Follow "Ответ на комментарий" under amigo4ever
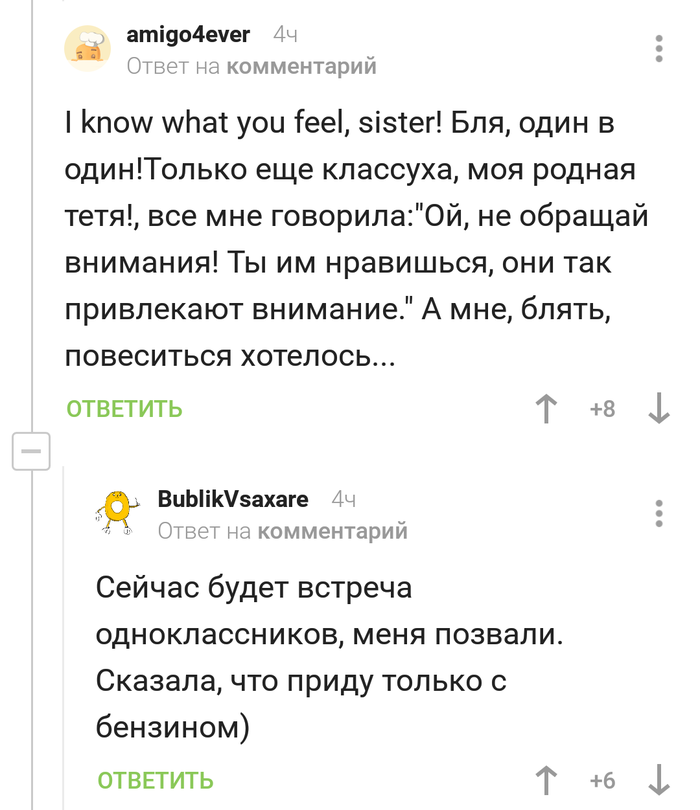Image resolution: width=700 pixels, height=810 pixels. [252, 67]
